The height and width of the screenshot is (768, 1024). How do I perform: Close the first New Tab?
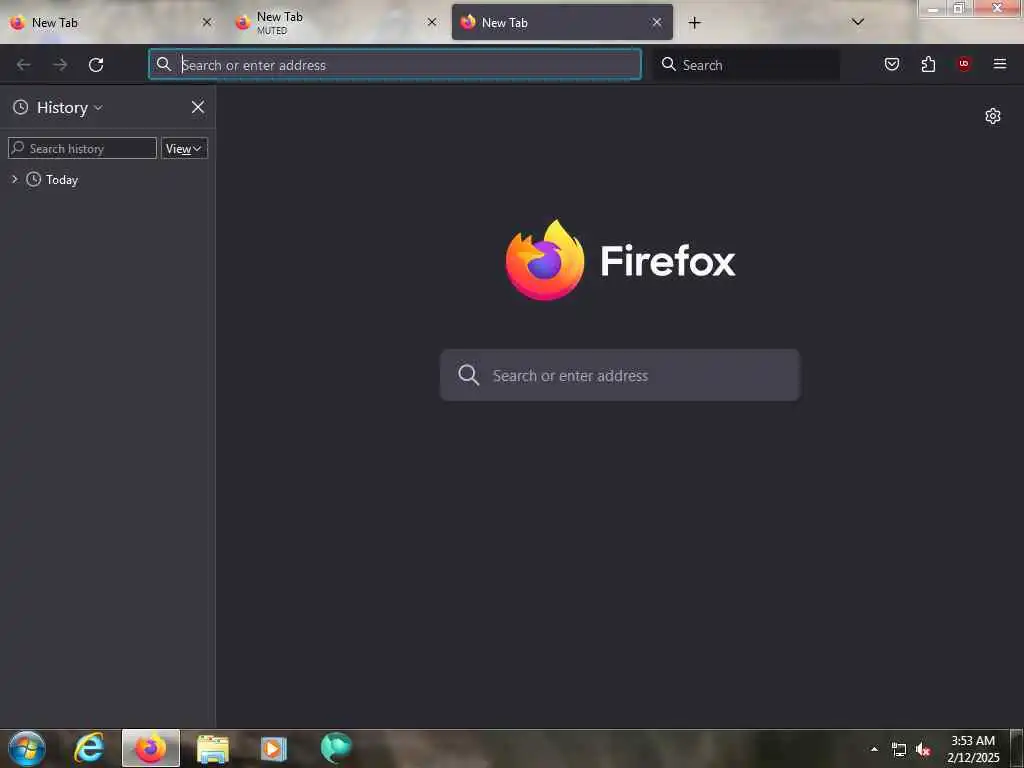point(207,22)
